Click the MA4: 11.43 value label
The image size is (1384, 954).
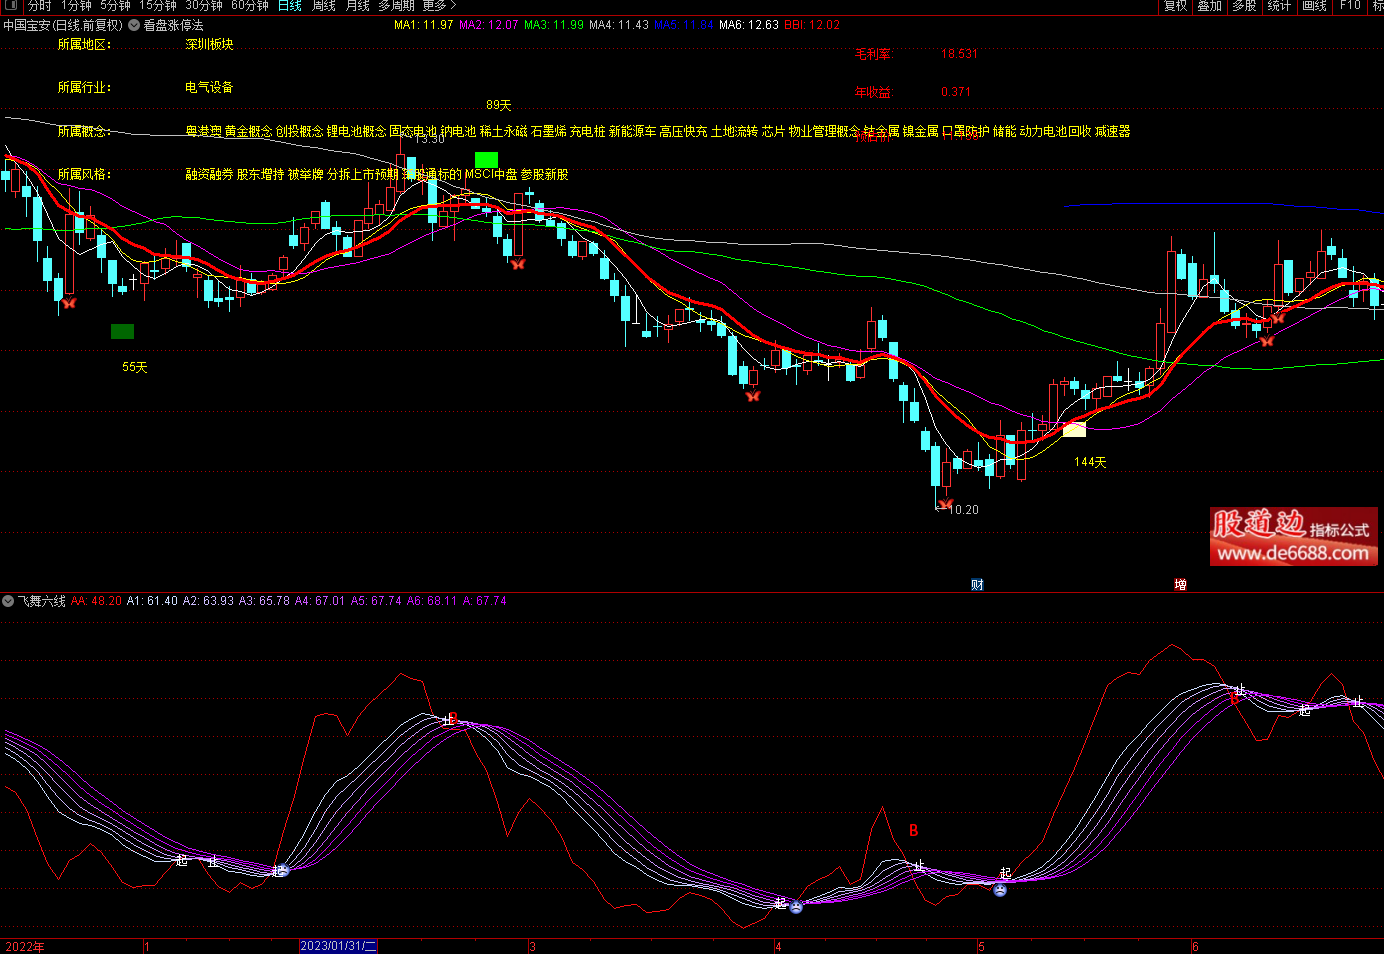pyautogui.click(x=618, y=25)
